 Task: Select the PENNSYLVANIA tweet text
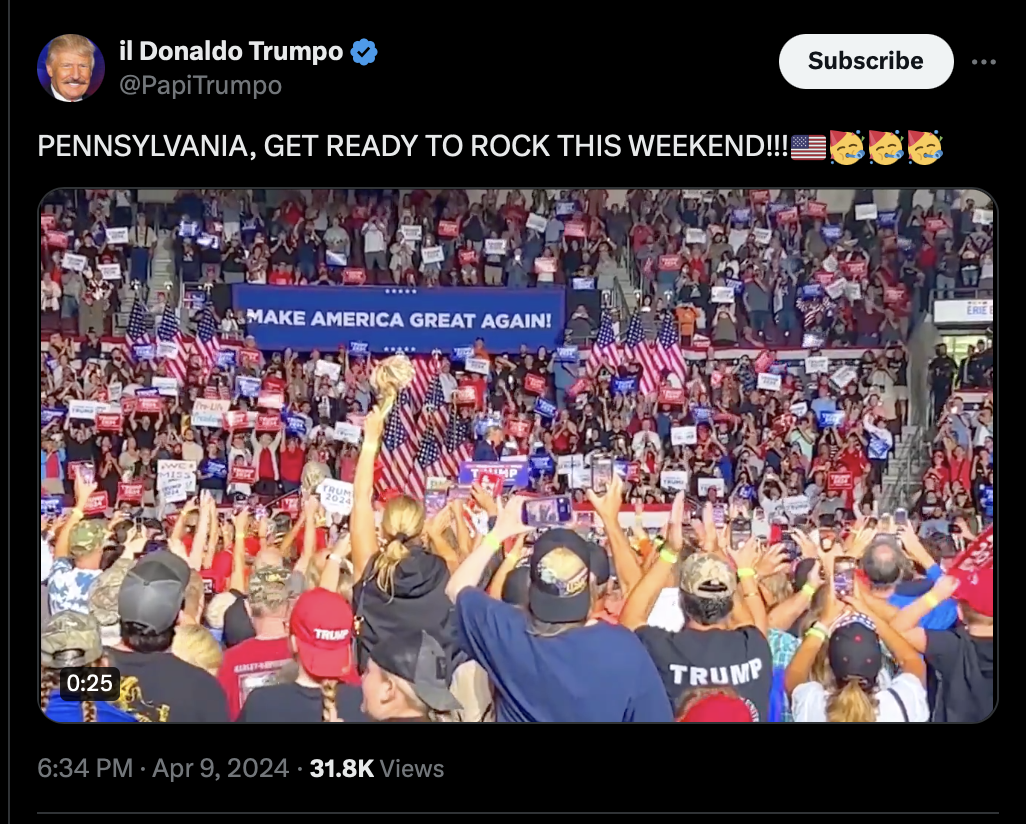413,146
